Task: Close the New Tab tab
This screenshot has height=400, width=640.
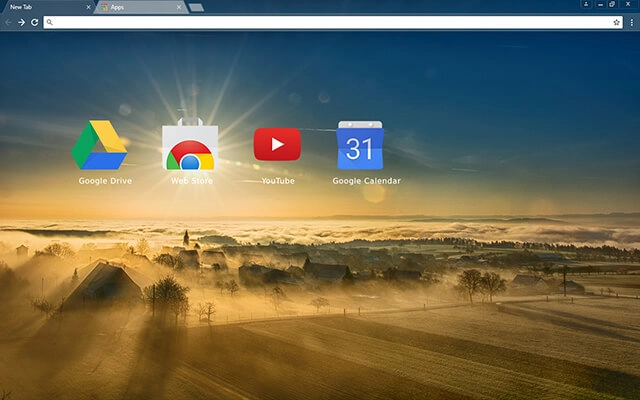Action: click(88, 7)
